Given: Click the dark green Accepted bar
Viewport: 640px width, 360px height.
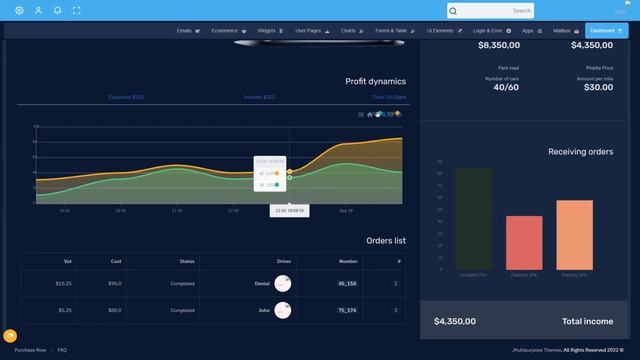Looking at the screenshot, I should (473, 219).
